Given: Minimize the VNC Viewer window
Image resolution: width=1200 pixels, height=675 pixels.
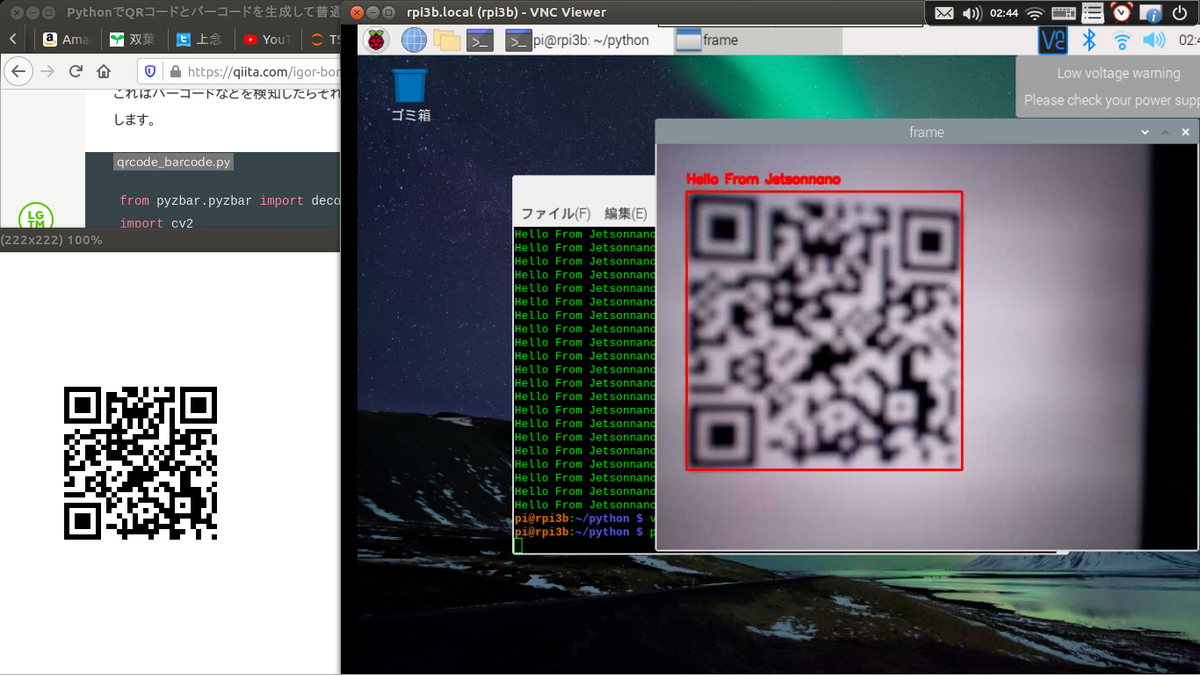Looking at the screenshot, I should click(374, 12).
